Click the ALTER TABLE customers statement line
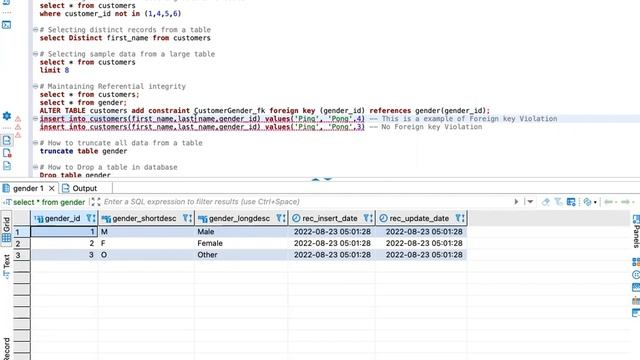The height and width of the screenshot is (360, 640). [x=264, y=111]
